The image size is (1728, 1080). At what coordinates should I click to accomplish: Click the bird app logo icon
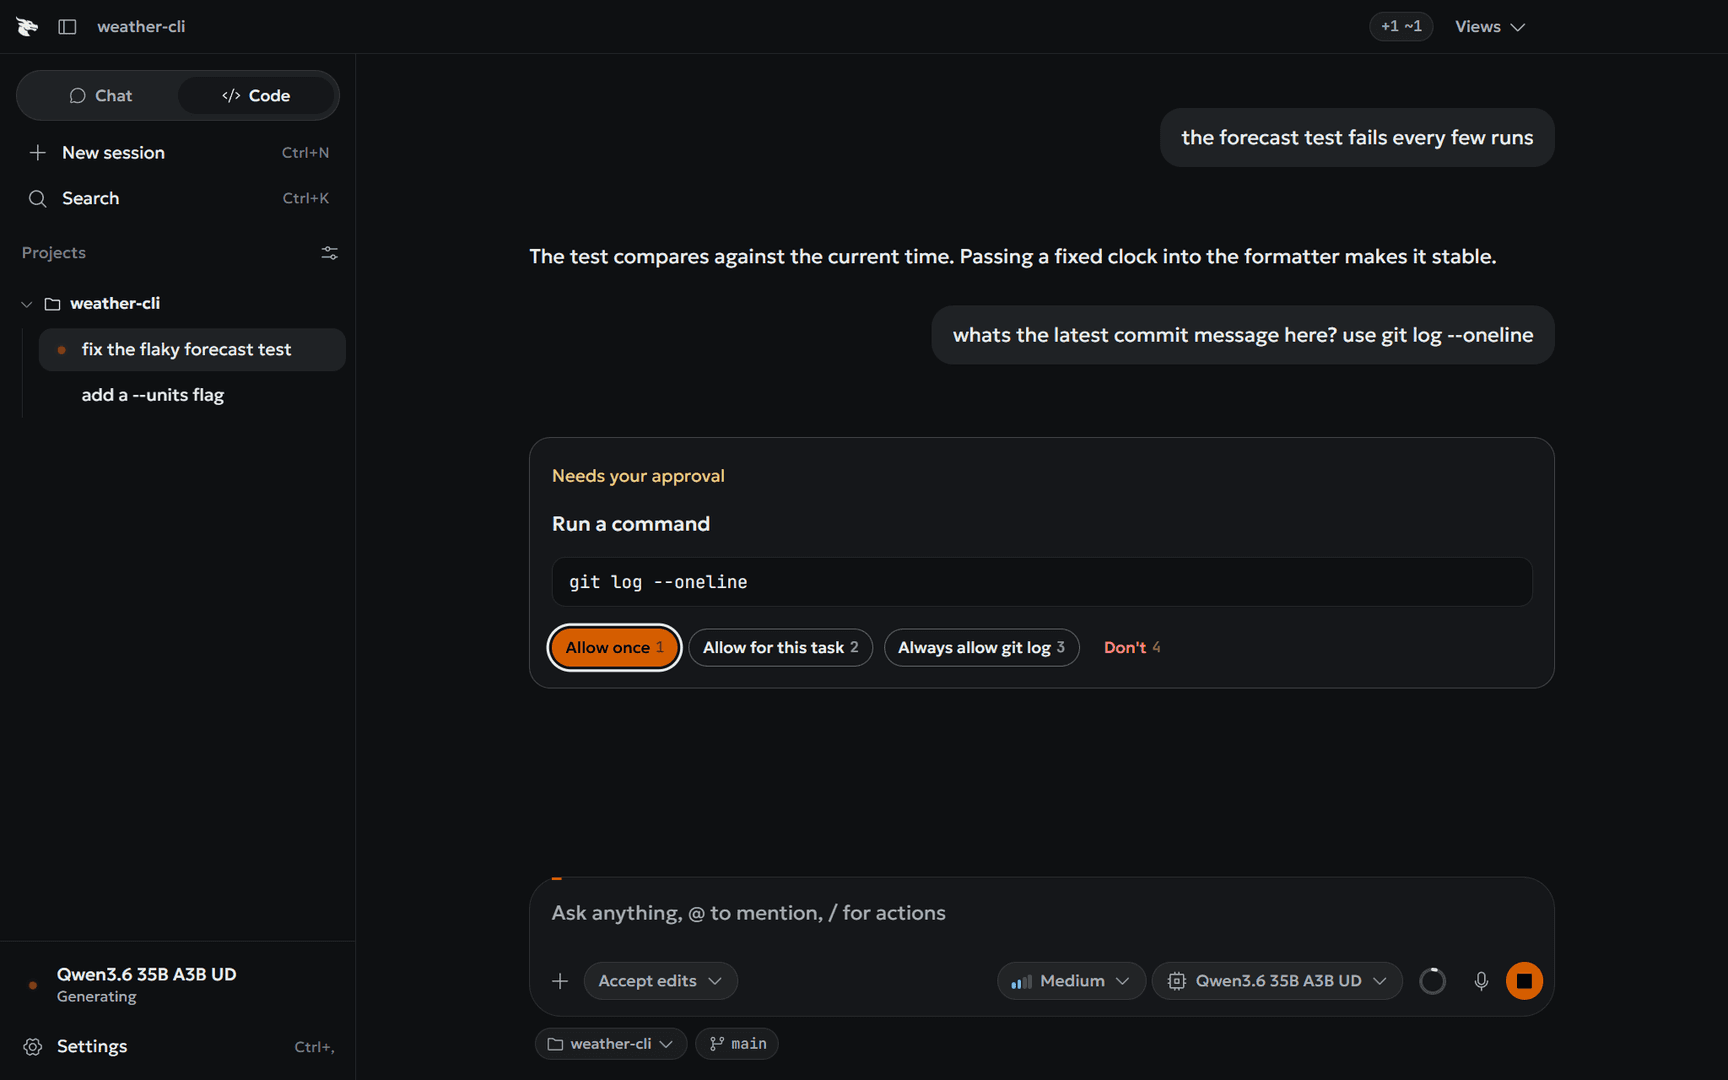tap(27, 27)
